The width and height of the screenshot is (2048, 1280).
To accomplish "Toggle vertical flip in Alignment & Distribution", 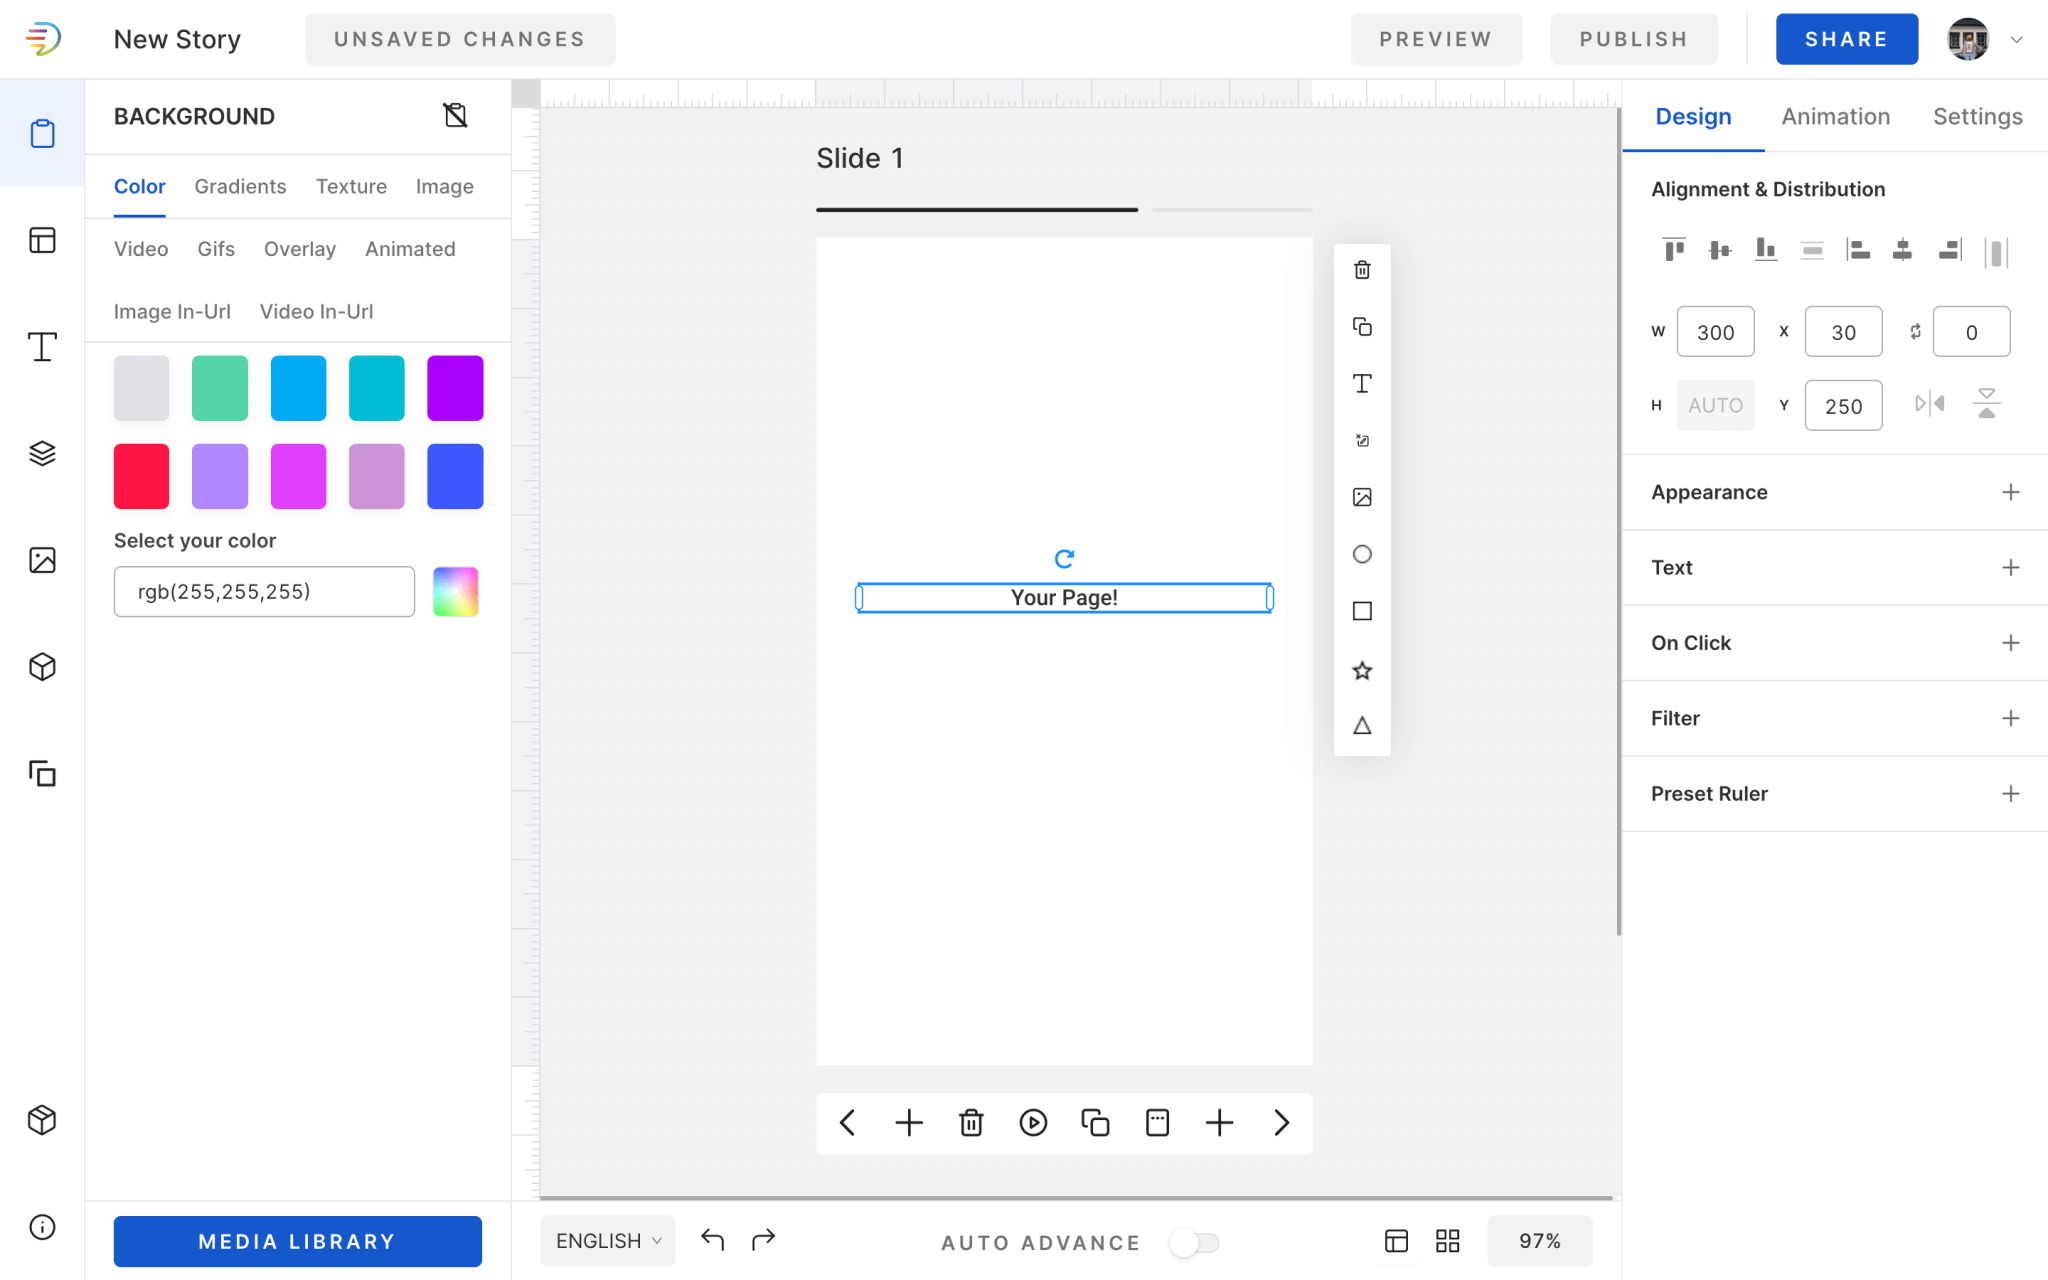I will pyautogui.click(x=1986, y=402).
